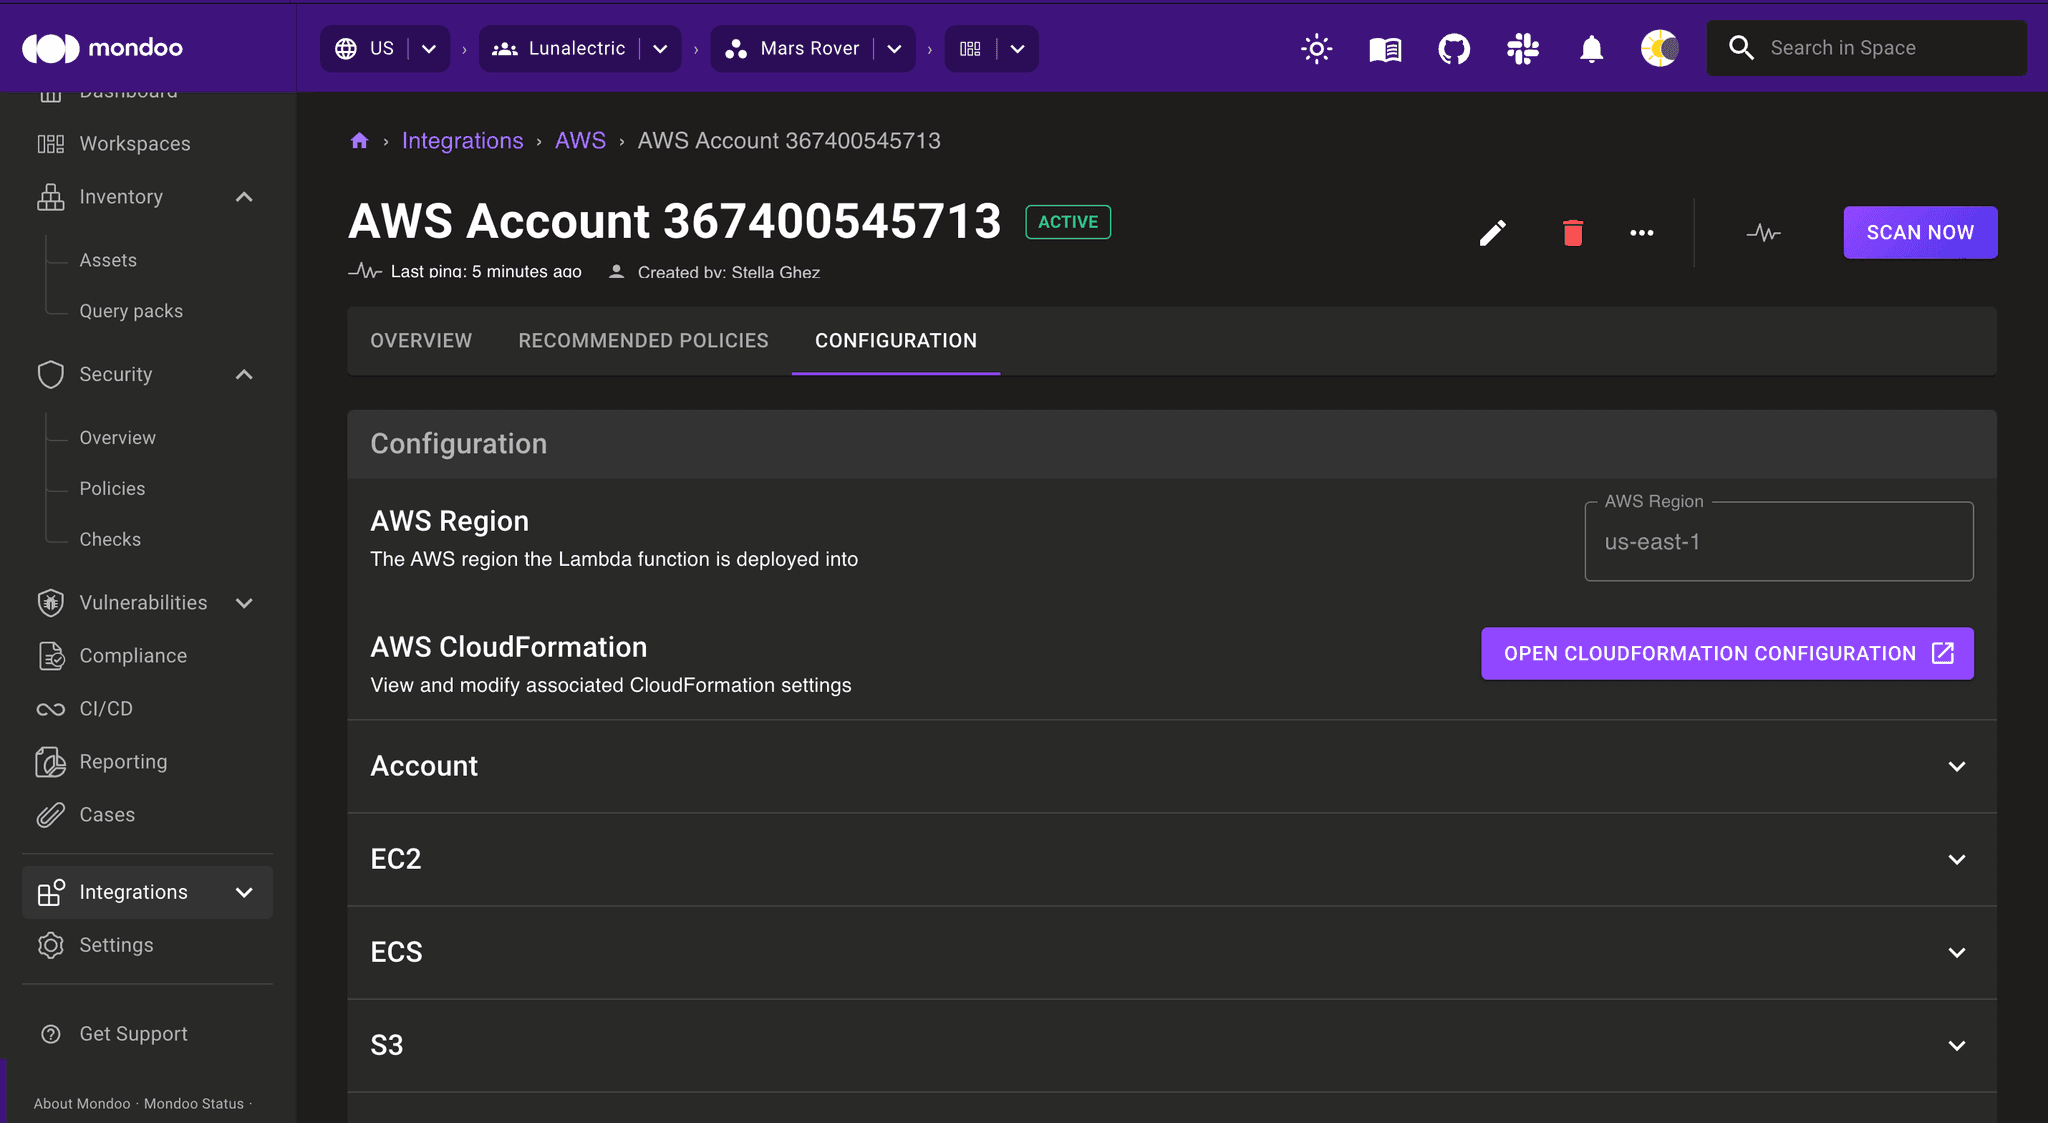Open notifications via the bell icon
Viewport: 2048px width, 1123px height.
(x=1591, y=47)
